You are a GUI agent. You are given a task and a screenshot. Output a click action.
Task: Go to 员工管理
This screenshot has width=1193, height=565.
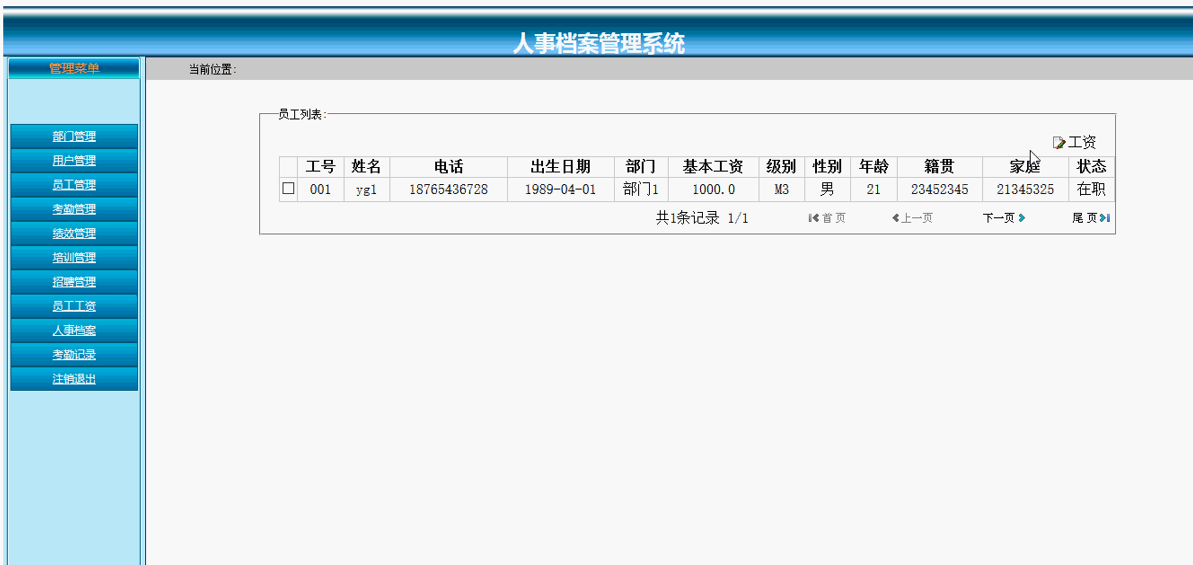click(74, 186)
